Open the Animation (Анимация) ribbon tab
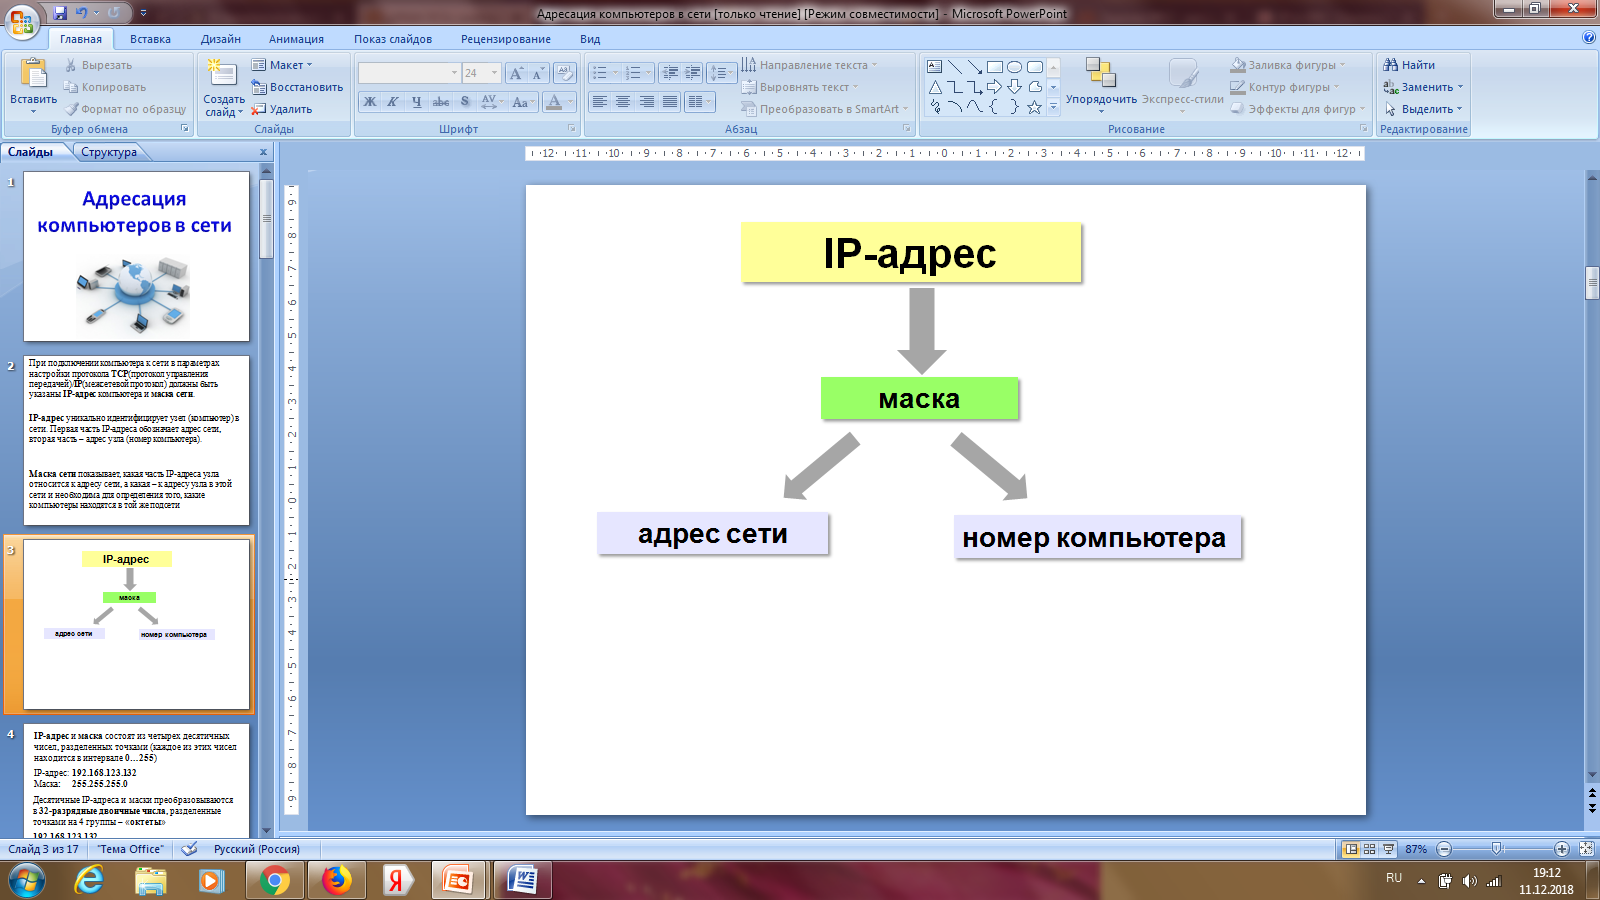Image resolution: width=1600 pixels, height=900 pixels. [296, 39]
